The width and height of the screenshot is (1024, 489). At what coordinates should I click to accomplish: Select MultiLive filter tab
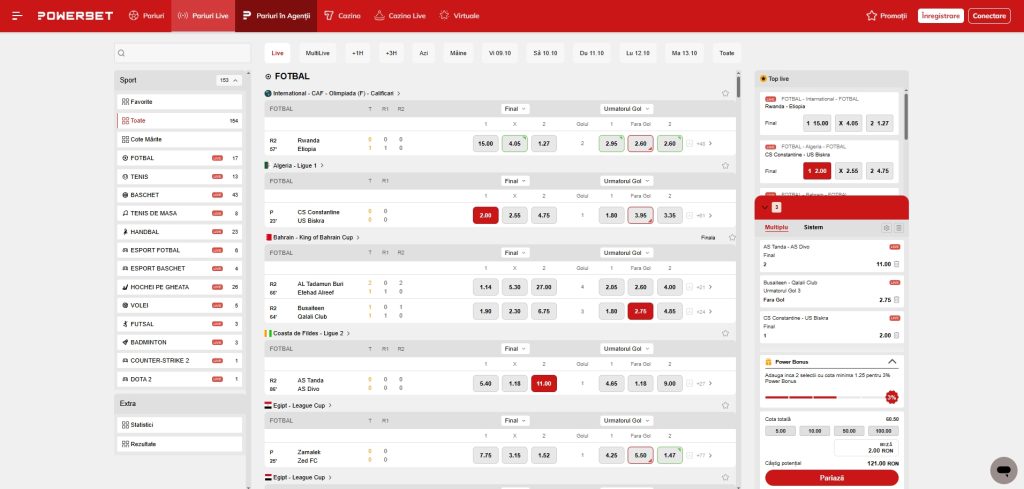(317, 54)
